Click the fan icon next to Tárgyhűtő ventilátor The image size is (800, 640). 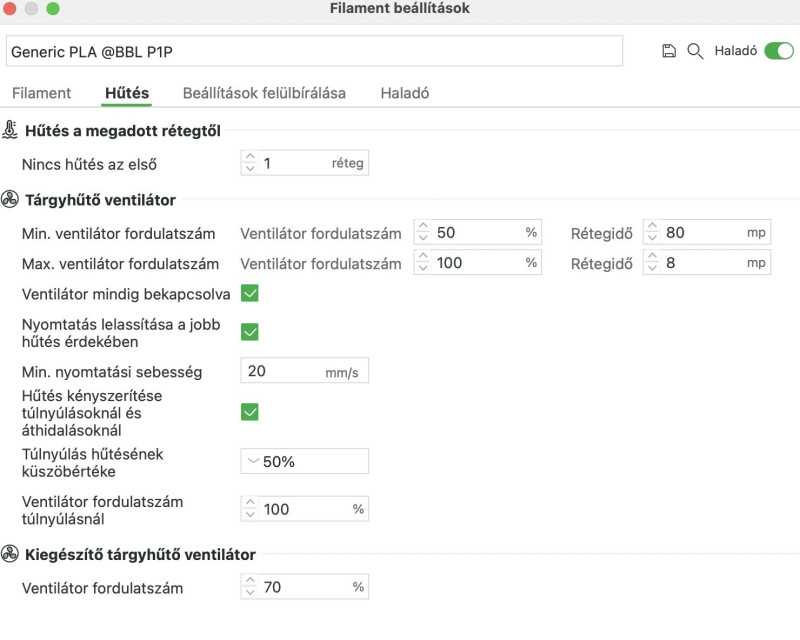tap(10, 199)
